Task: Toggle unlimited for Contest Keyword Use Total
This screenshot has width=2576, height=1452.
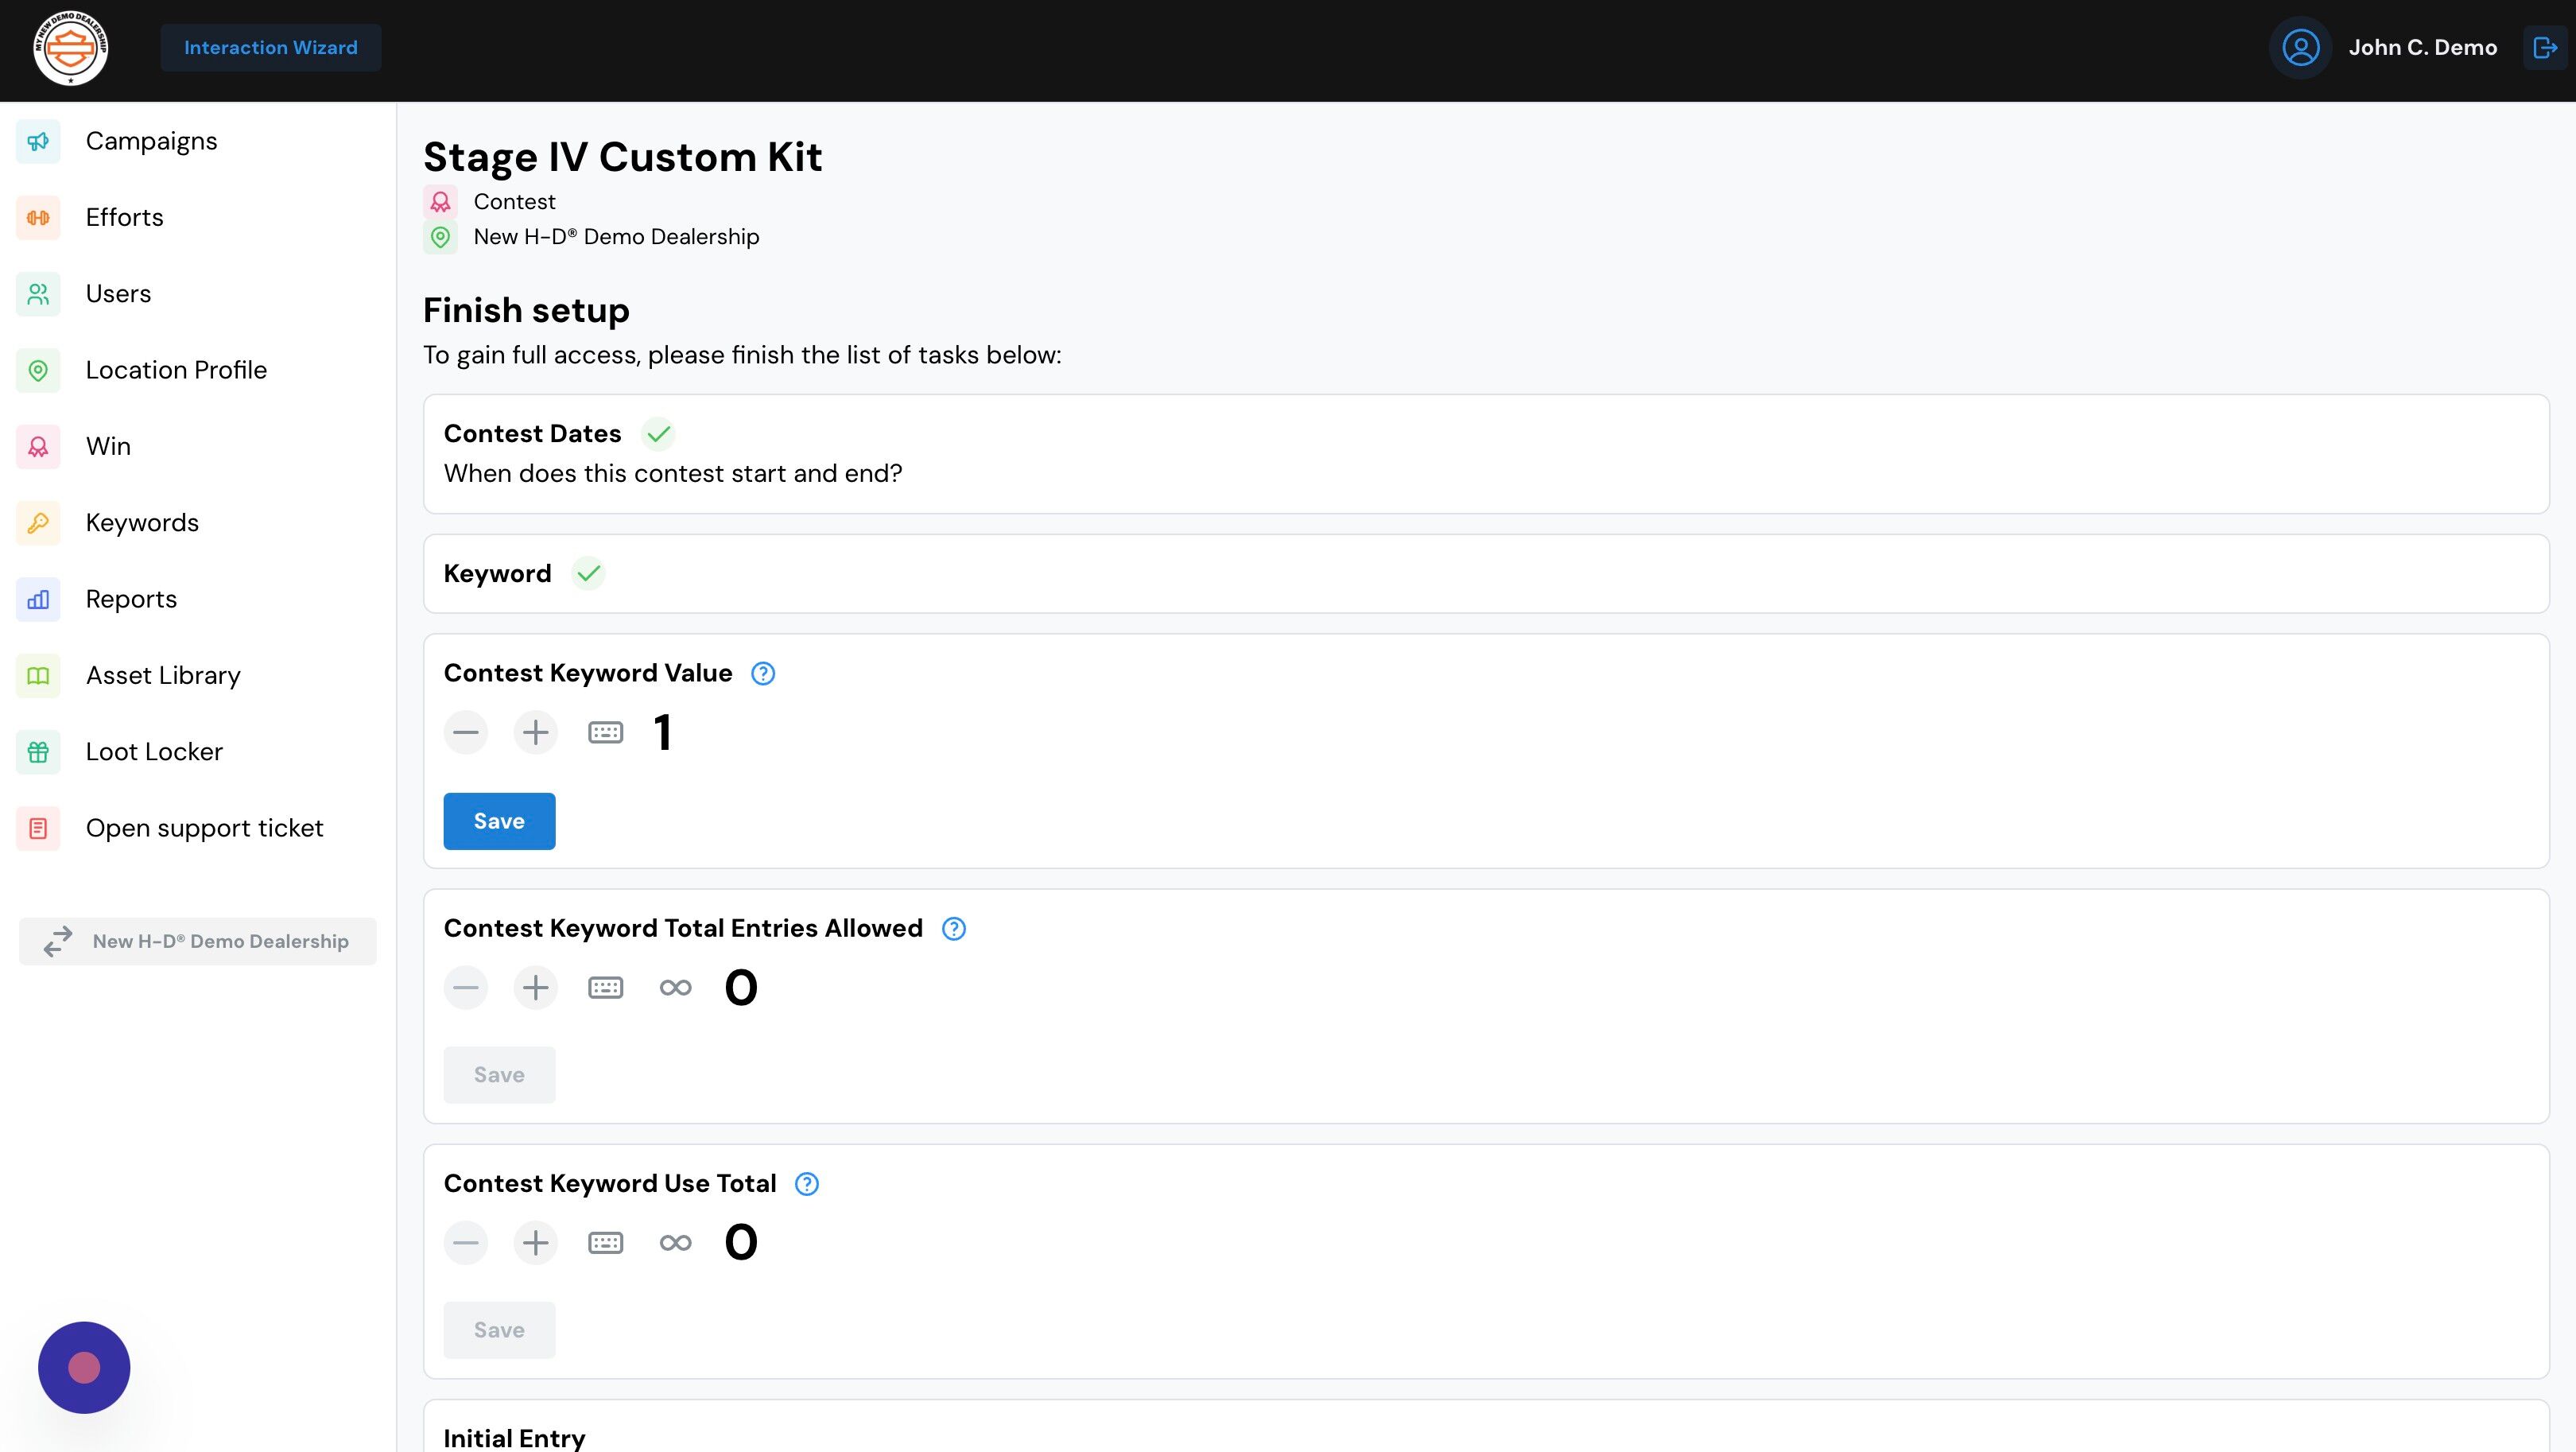Action: [x=676, y=1243]
